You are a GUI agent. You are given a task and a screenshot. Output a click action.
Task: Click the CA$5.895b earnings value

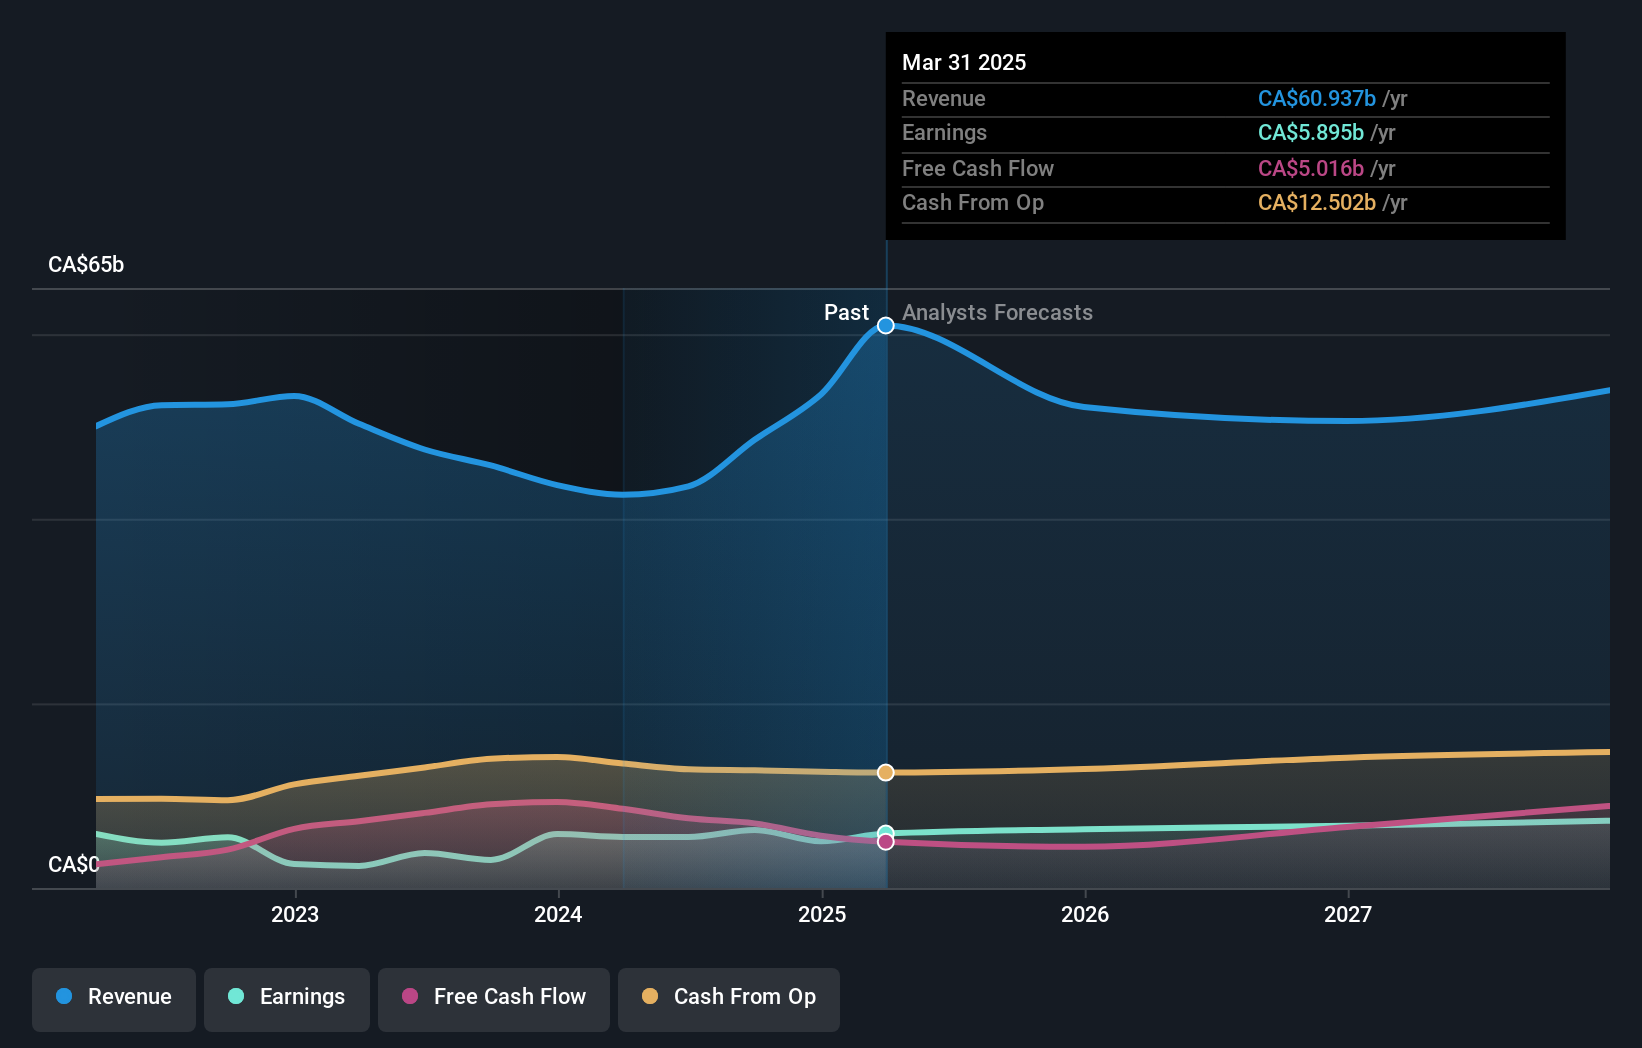click(x=1311, y=132)
